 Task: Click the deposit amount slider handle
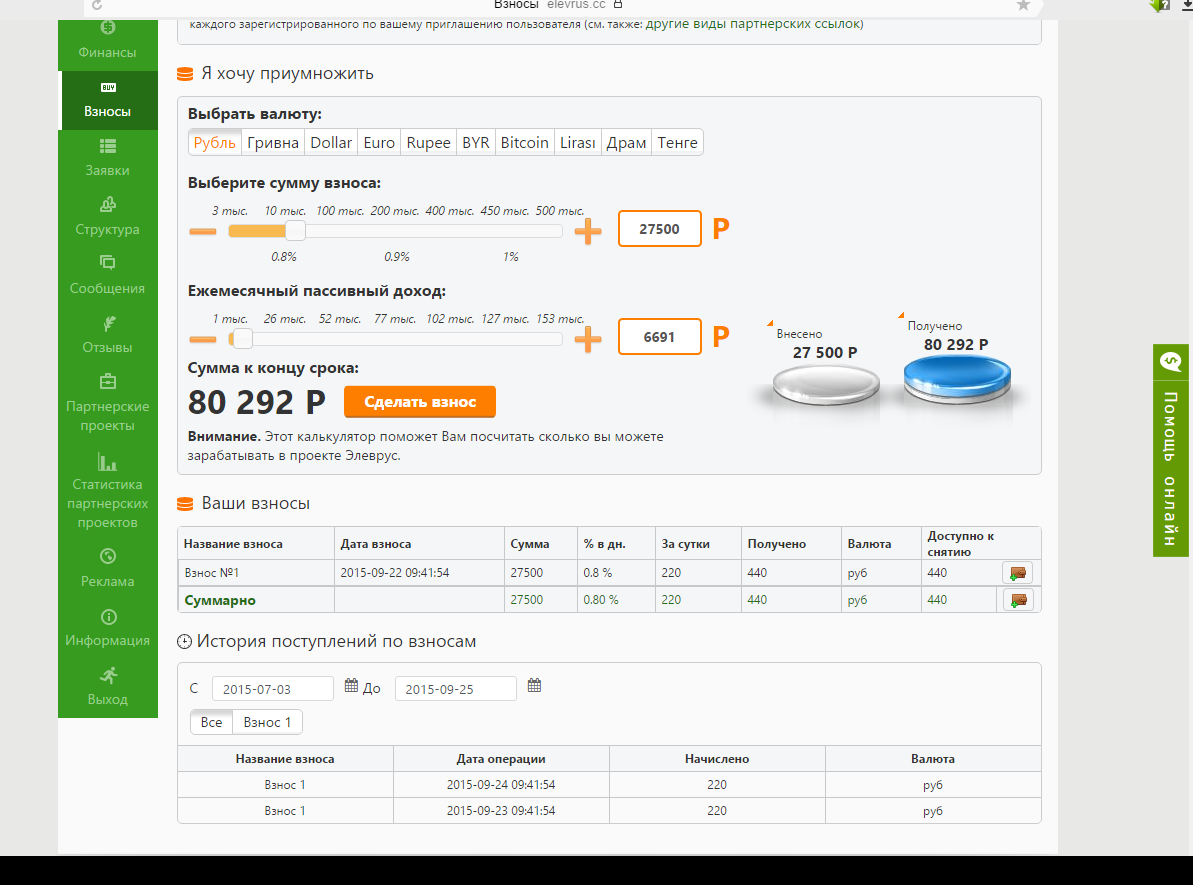[295, 231]
